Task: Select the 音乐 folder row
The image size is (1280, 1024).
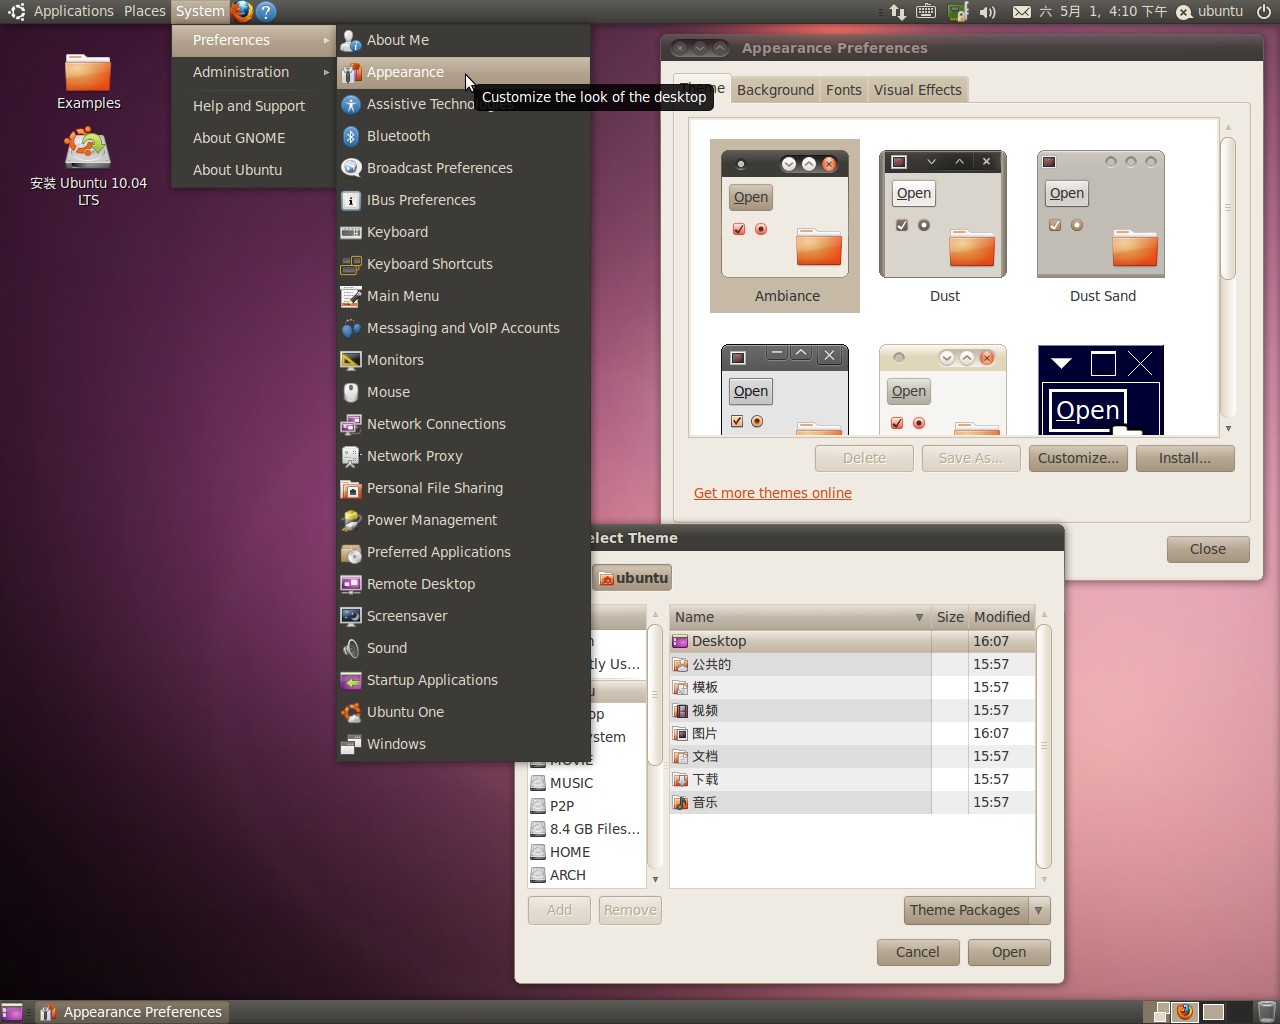Action: click(x=852, y=802)
